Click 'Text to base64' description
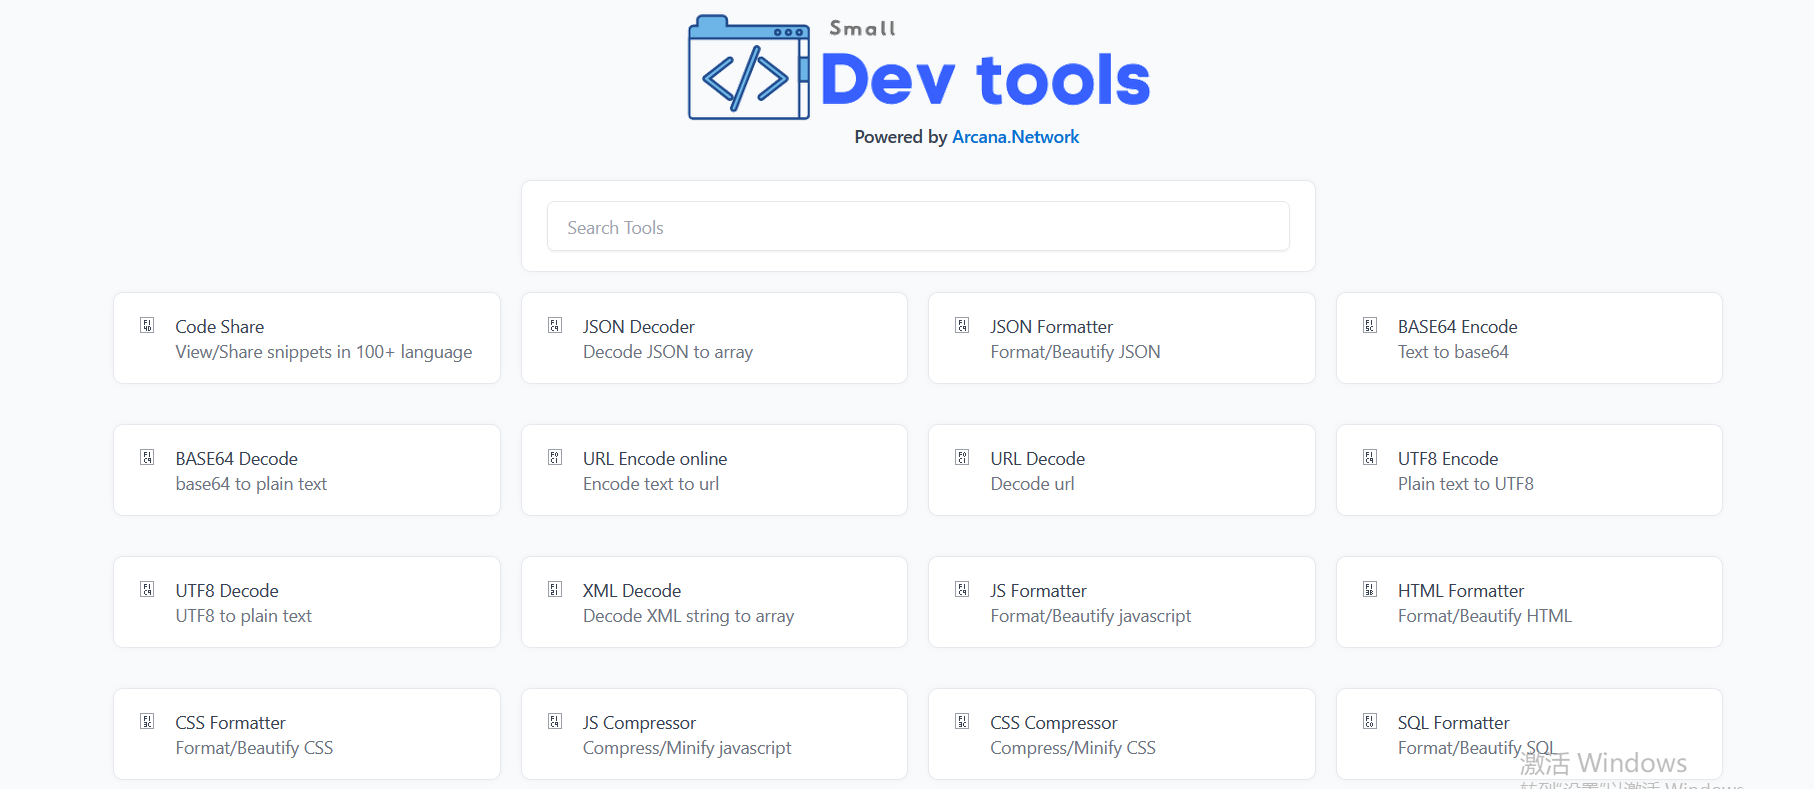Image resolution: width=1814 pixels, height=789 pixels. click(1453, 352)
